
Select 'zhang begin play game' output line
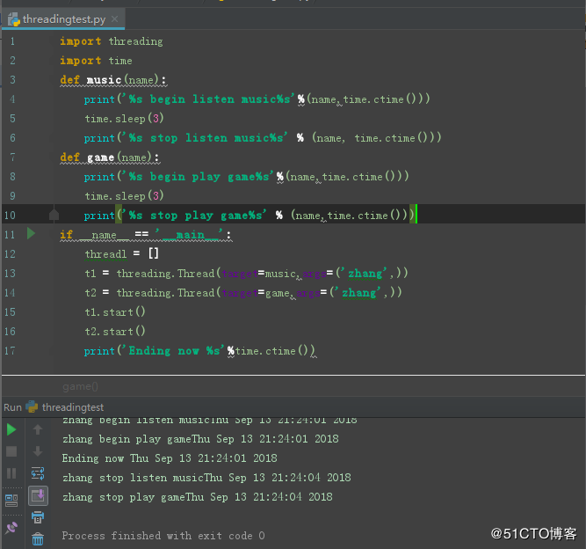201,439
